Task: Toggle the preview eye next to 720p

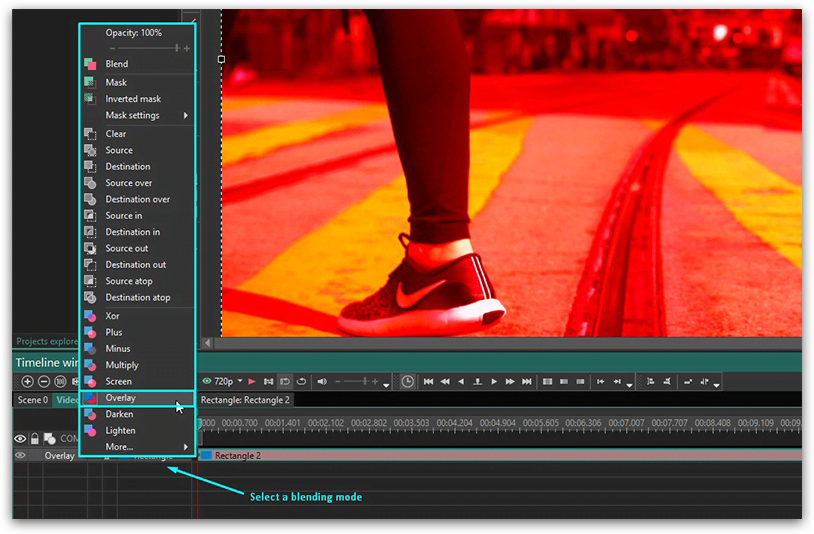Action: pyautogui.click(x=207, y=381)
